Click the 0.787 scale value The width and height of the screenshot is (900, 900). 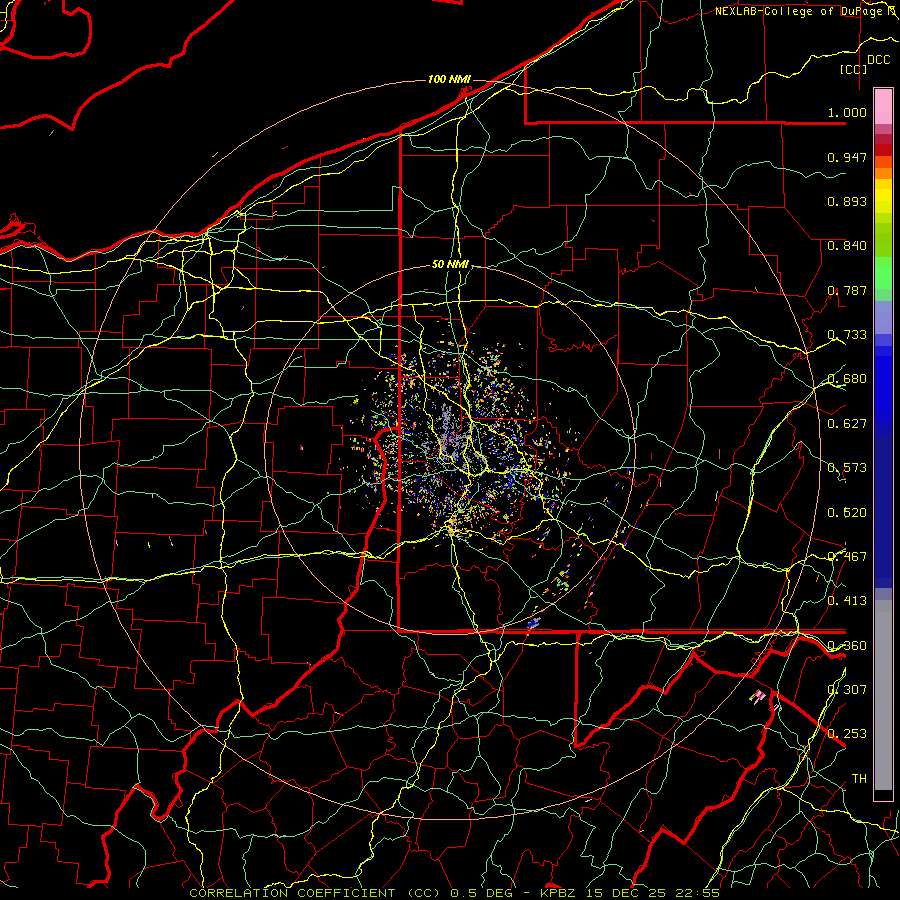[847, 290]
